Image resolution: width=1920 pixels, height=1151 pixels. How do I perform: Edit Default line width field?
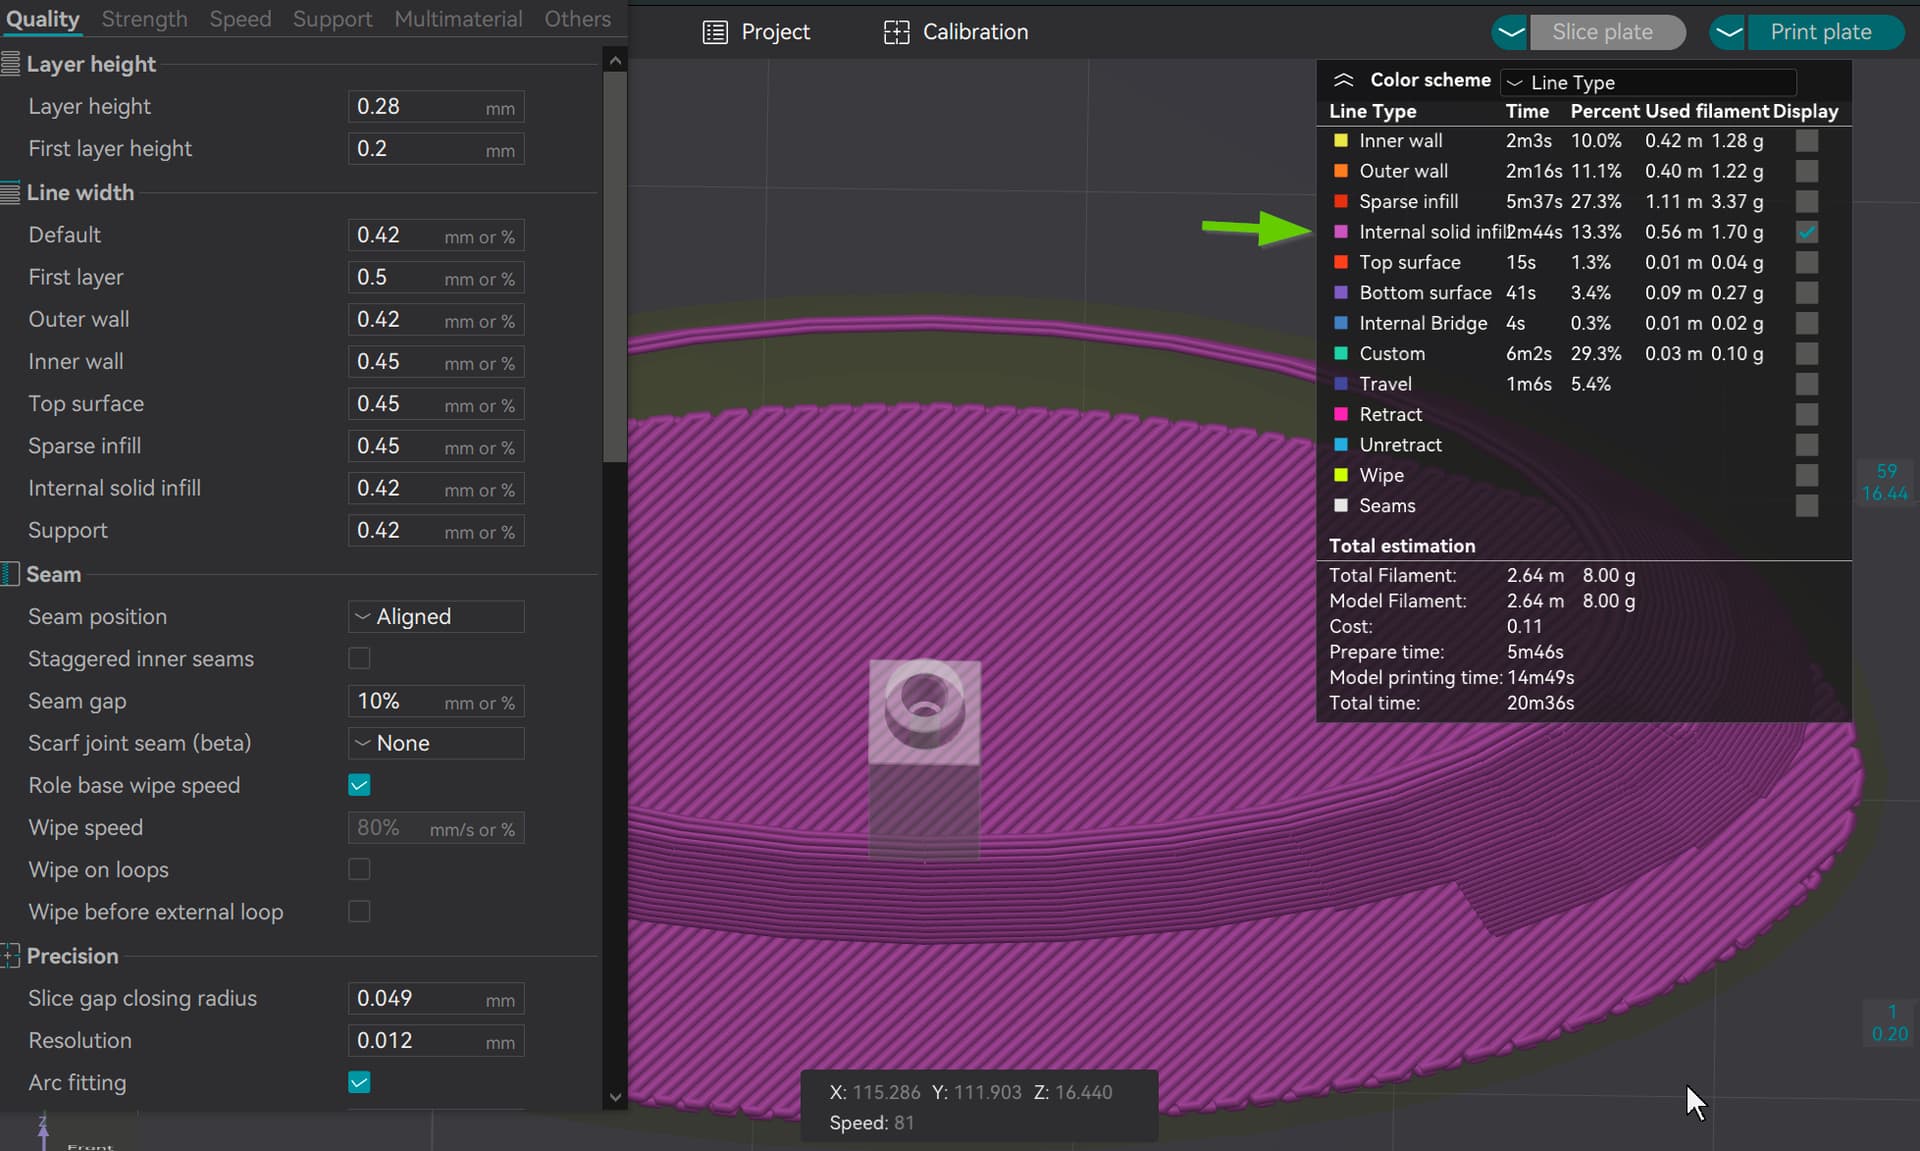(436, 235)
